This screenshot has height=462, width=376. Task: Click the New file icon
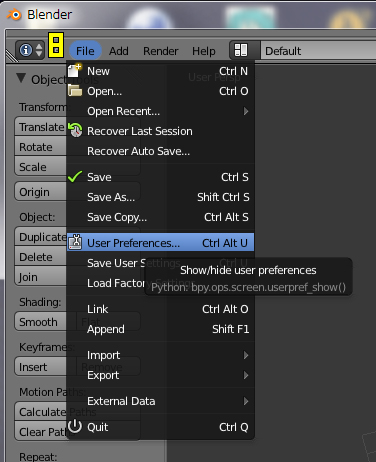pyautogui.click(x=75, y=70)
